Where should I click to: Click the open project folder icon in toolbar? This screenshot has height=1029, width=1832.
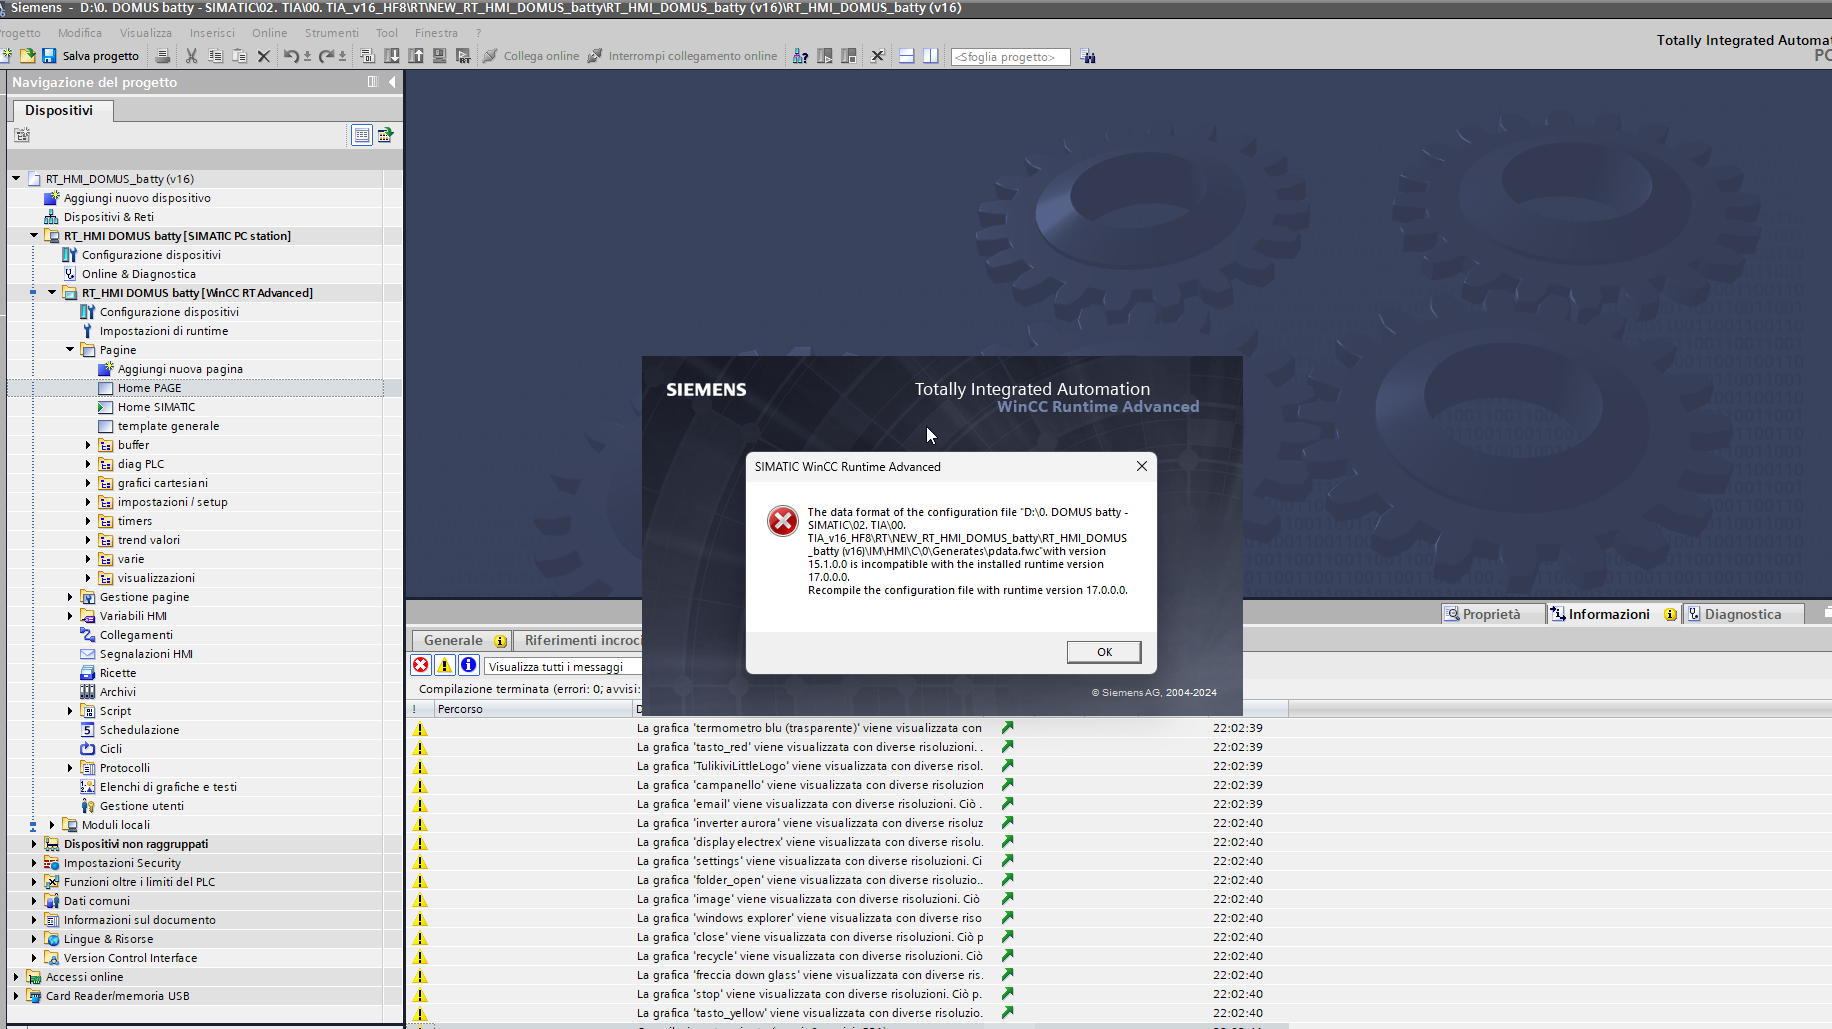(x=28, y=56)
